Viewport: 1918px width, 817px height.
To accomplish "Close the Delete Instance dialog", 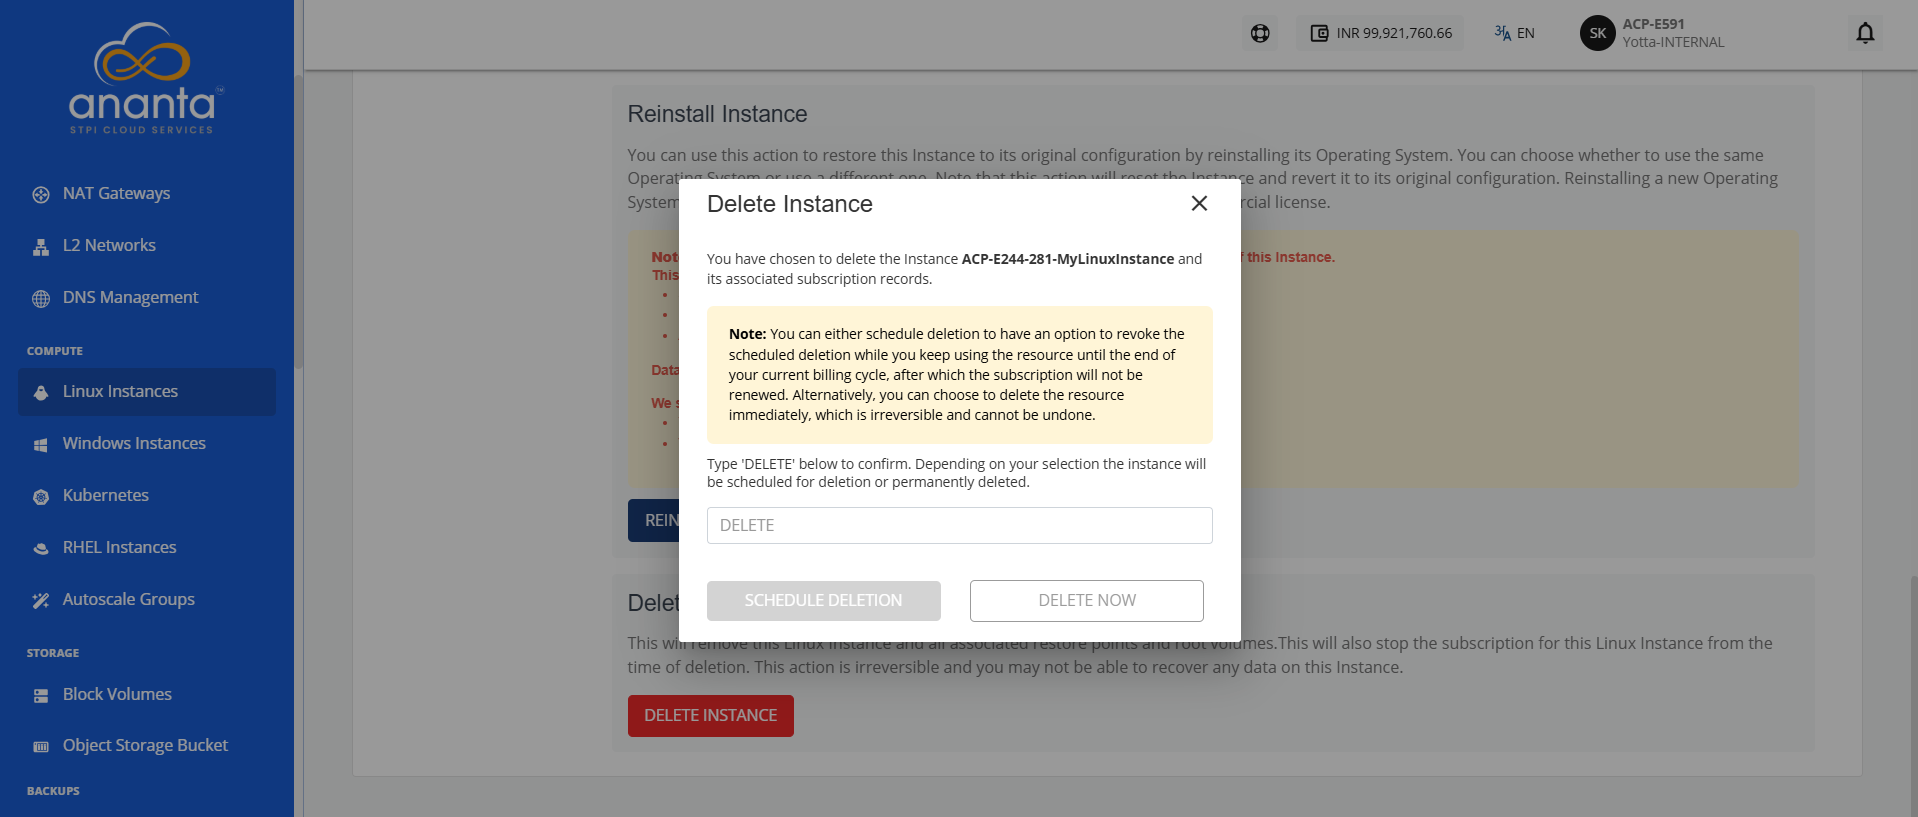I will (1199, 203).
